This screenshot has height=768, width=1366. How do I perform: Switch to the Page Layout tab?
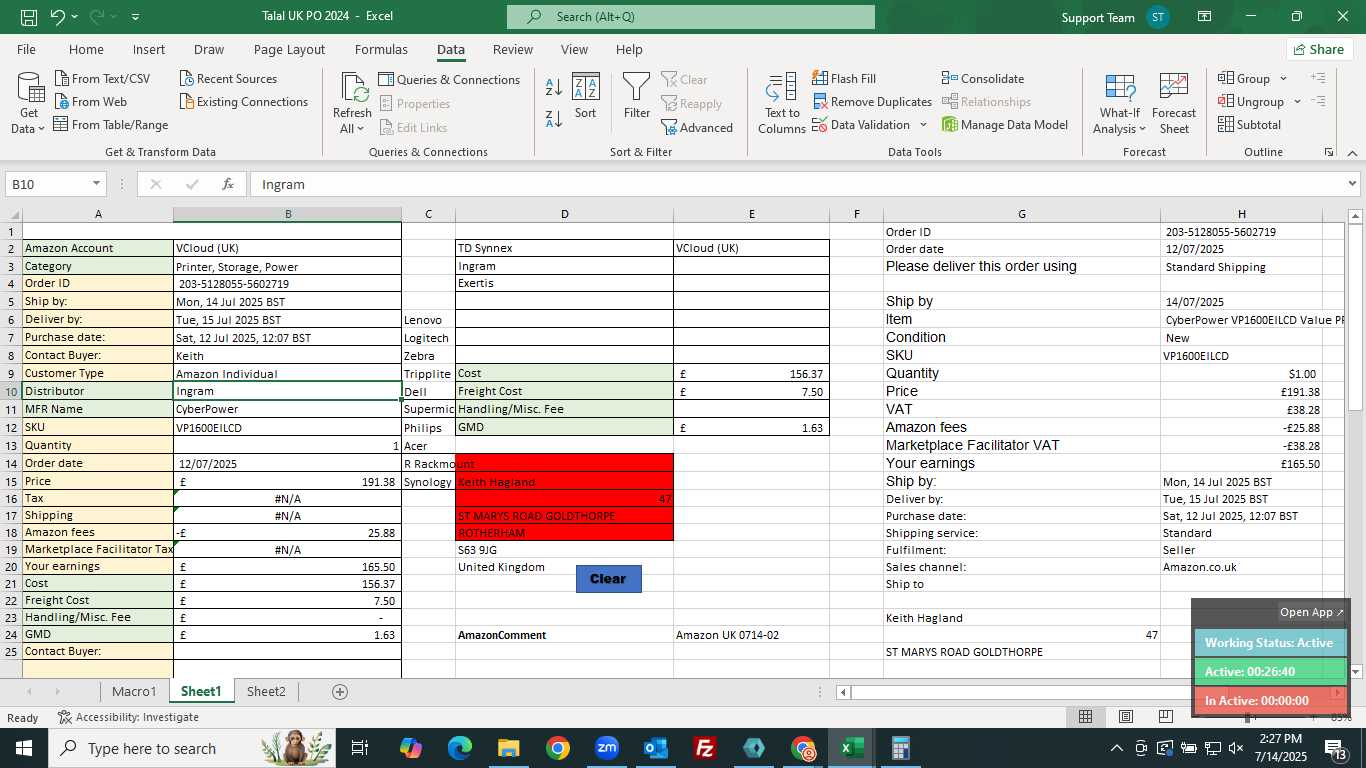pos(289,49)
